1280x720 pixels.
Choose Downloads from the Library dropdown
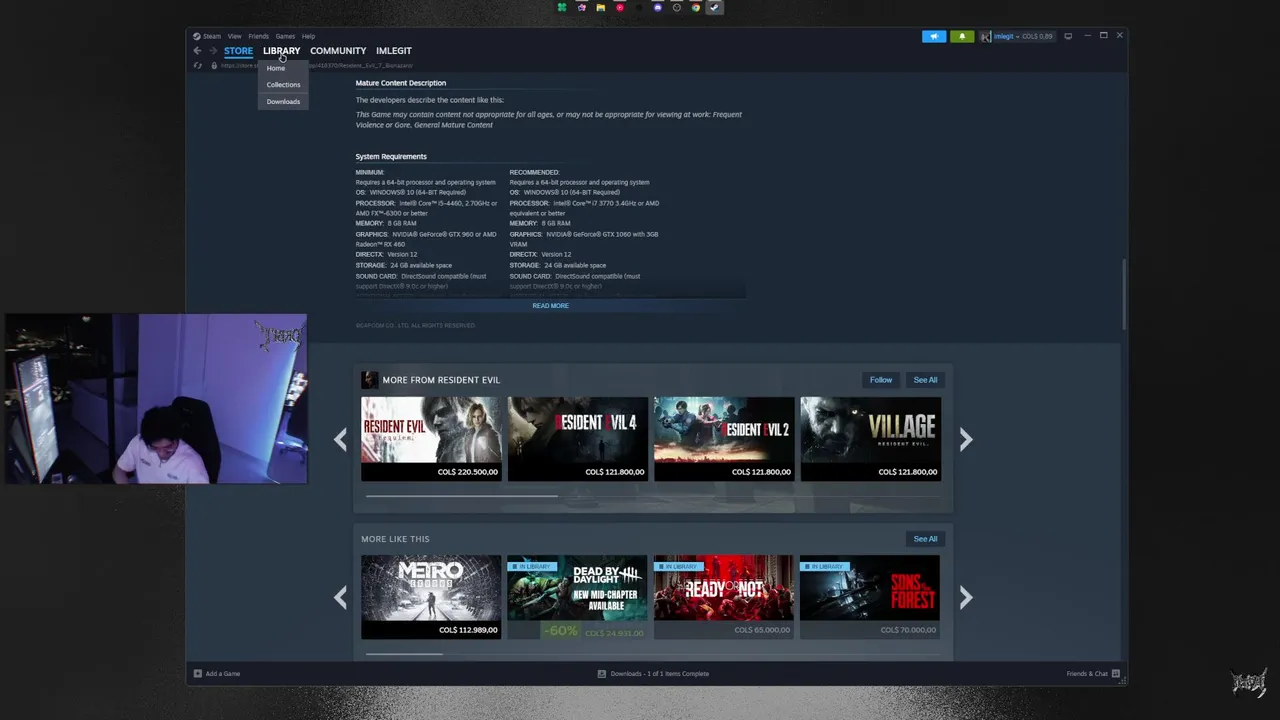click(x=283, y=102)
